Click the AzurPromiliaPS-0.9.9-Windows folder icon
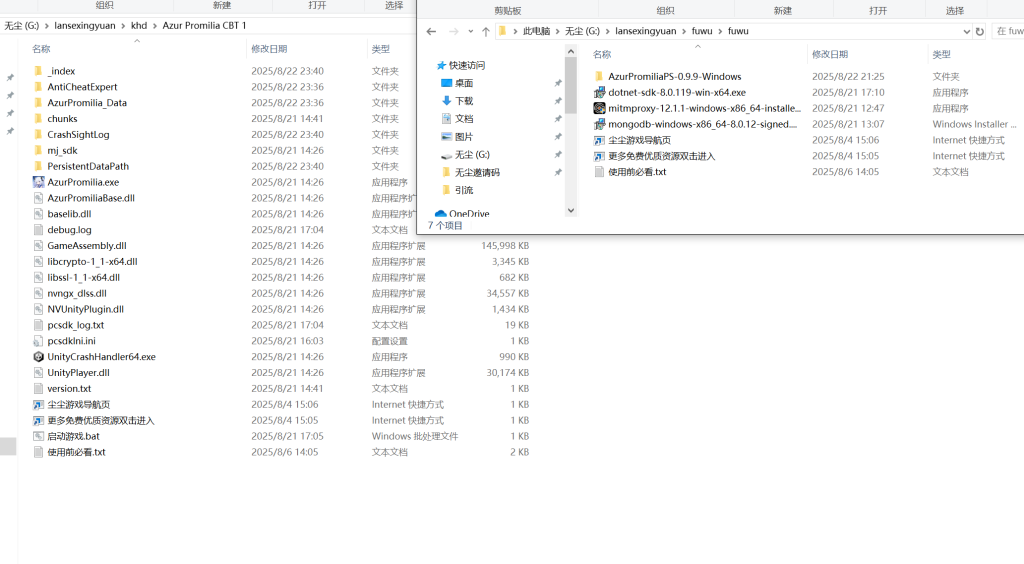This screenshot has height=564, width=1024. (x=599, y=76)
